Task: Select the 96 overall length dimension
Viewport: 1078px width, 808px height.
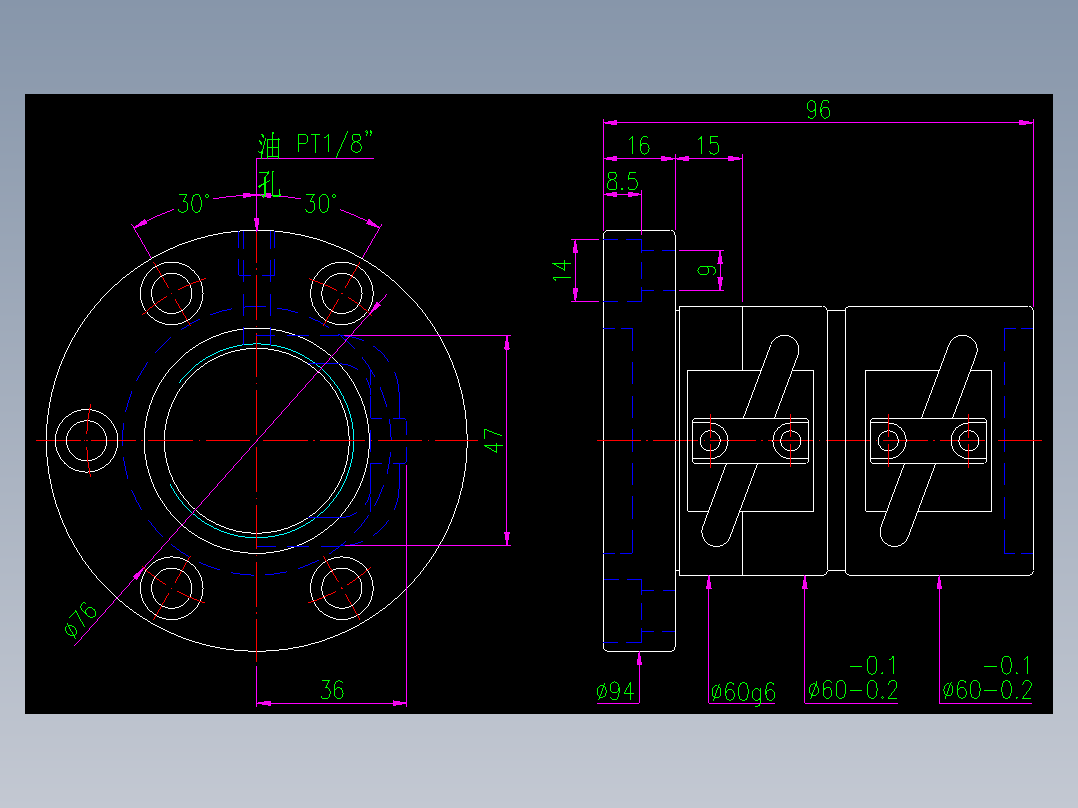Action: pyautogui.click(x=819, y=110)
